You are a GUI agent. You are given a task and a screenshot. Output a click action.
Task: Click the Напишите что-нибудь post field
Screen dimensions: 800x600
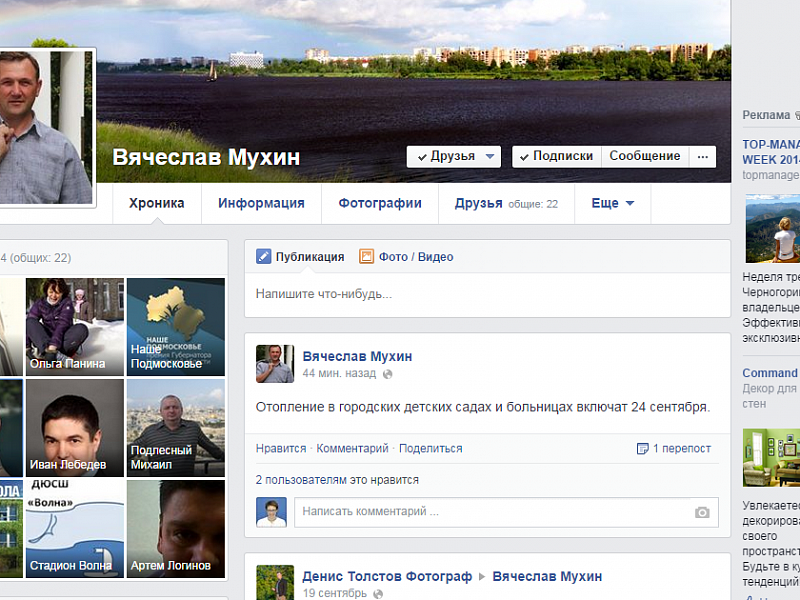click(x=487, y=294)
